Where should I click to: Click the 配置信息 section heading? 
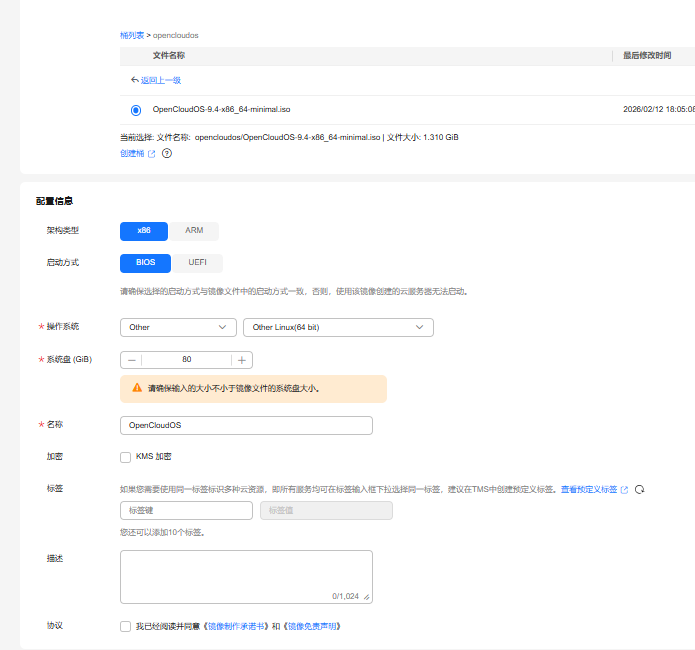point(55,201)
